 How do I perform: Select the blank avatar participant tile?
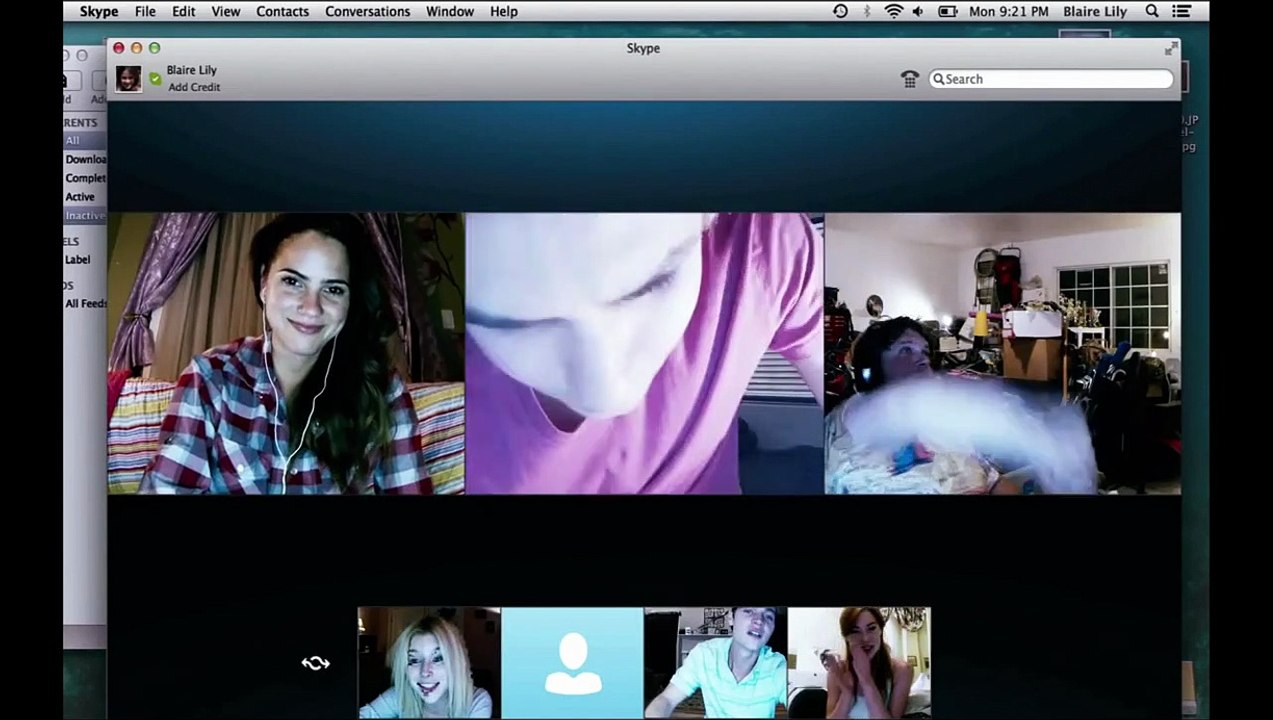[x=572, y=662]
